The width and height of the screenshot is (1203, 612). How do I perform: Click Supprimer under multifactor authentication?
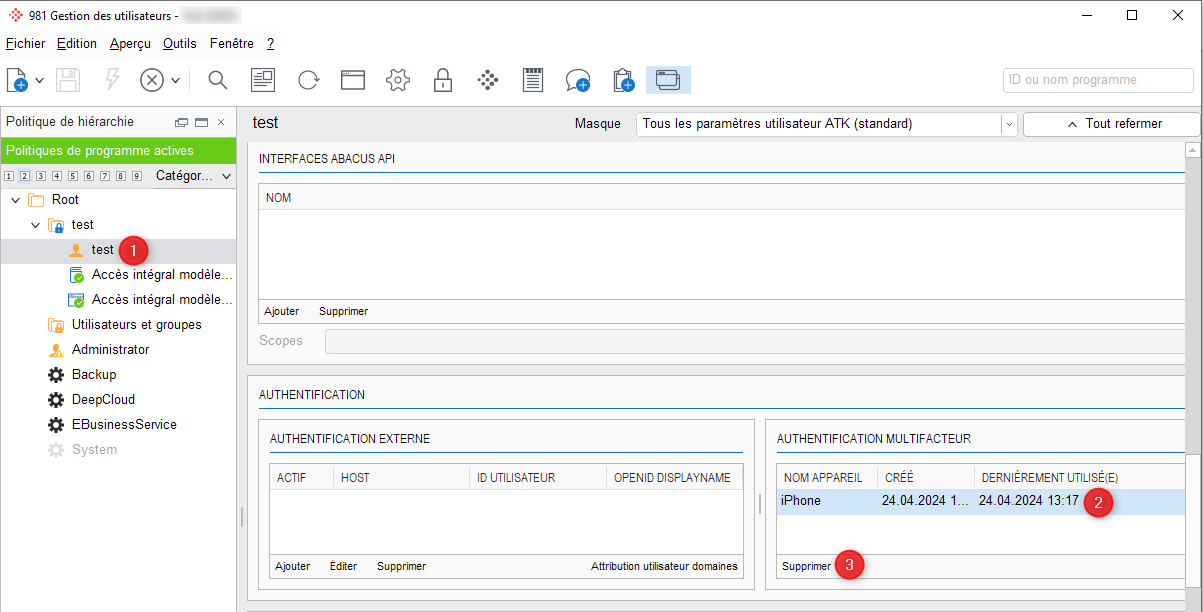point(806,566)
